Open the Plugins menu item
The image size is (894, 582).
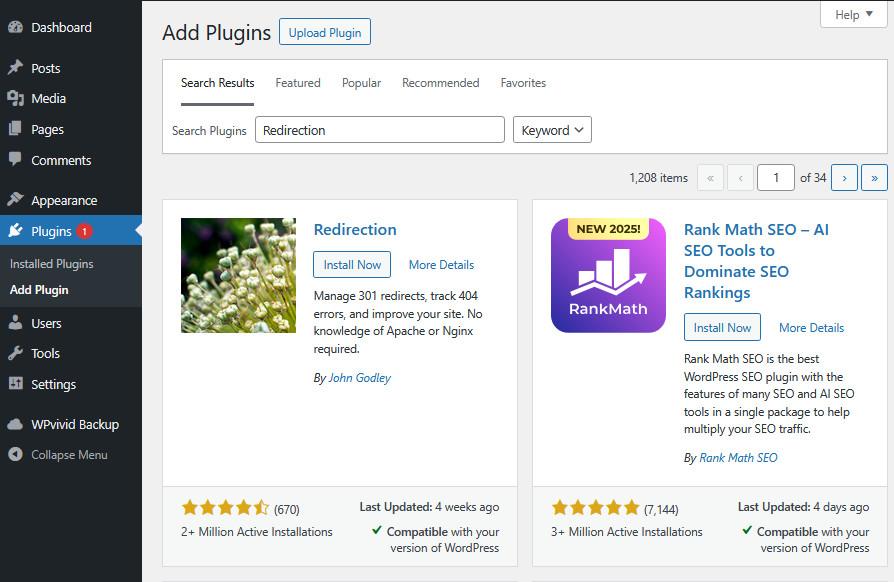pos(71,230)
